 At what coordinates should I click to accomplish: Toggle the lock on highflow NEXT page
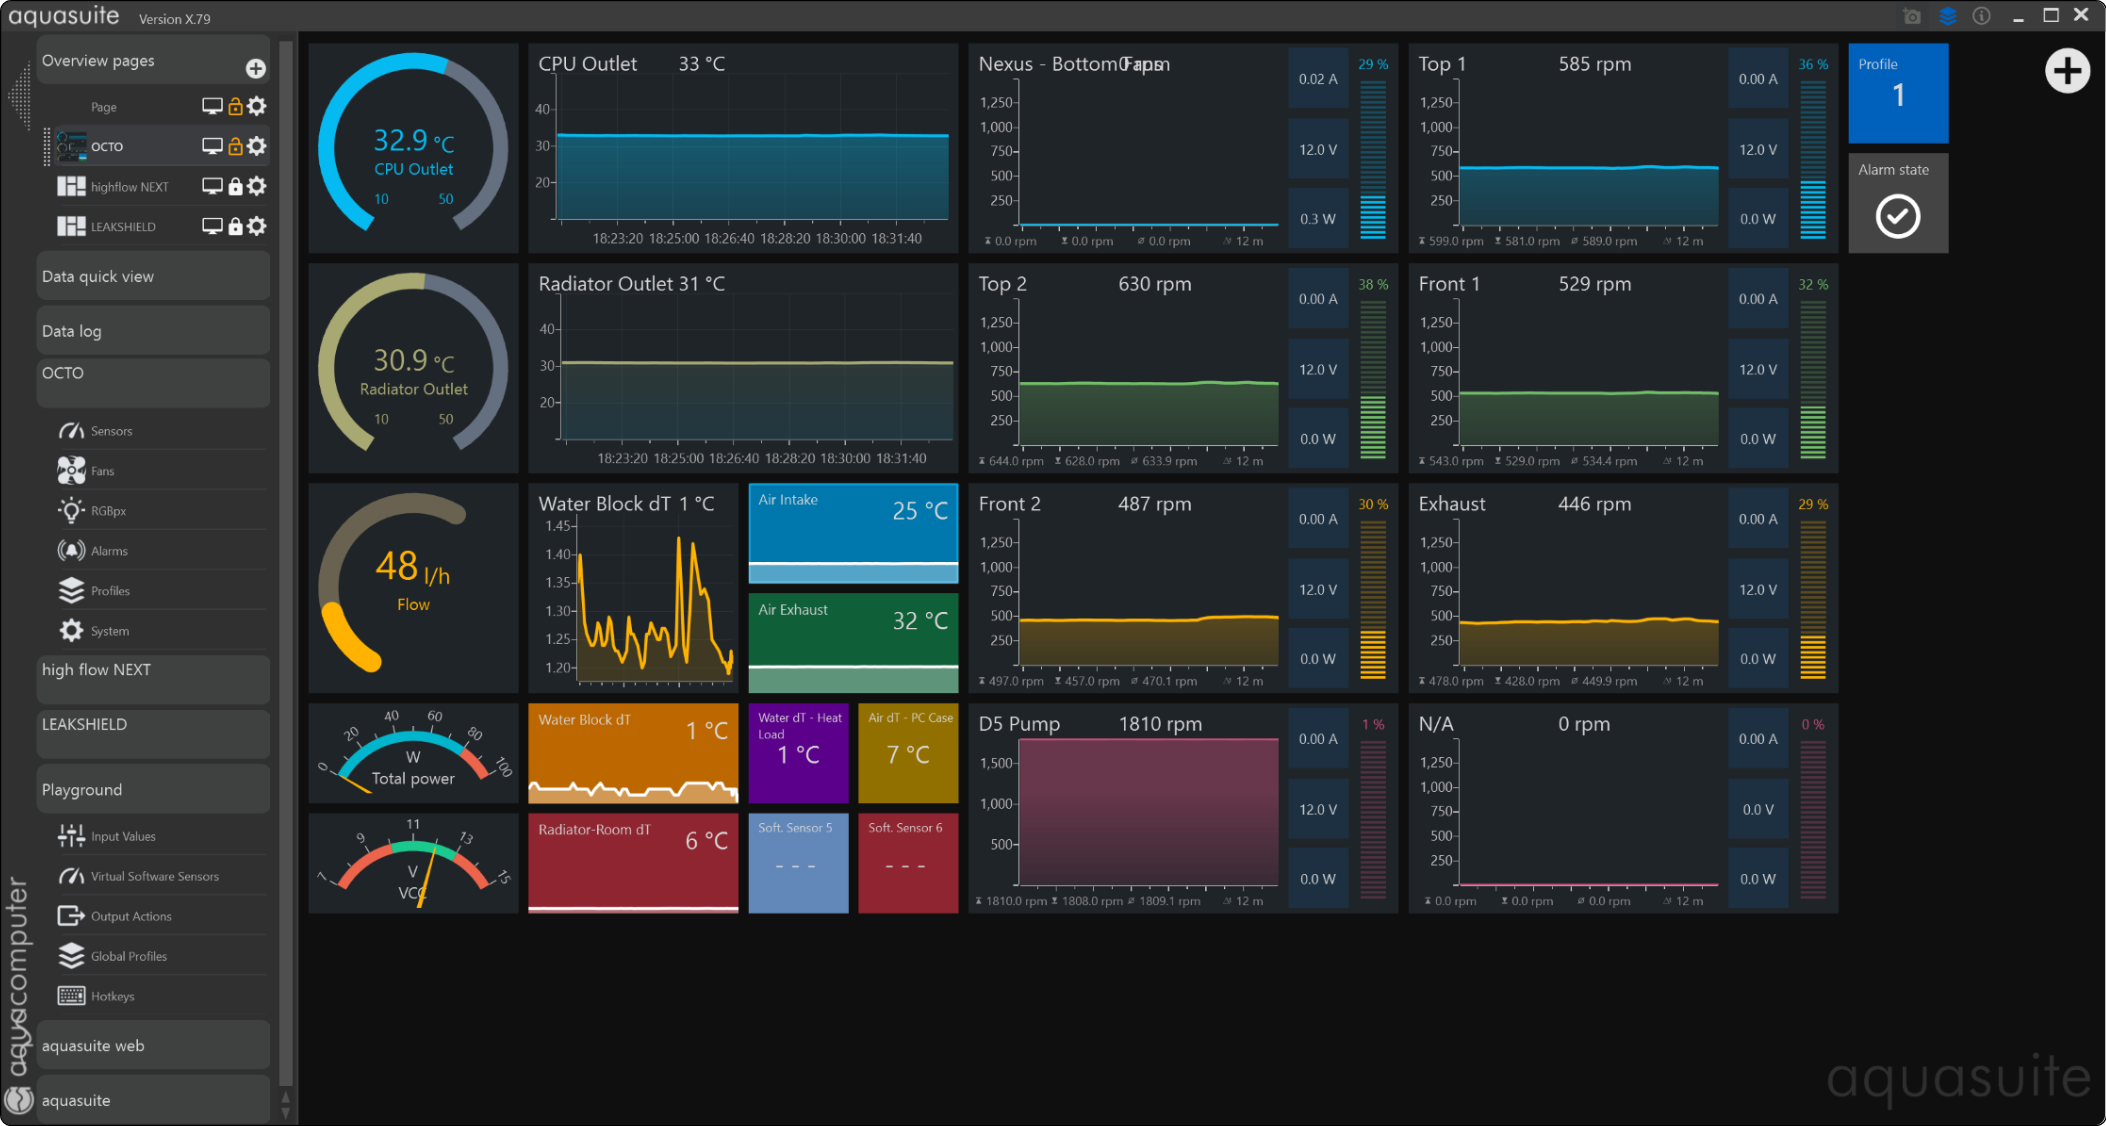coord(235,186)
